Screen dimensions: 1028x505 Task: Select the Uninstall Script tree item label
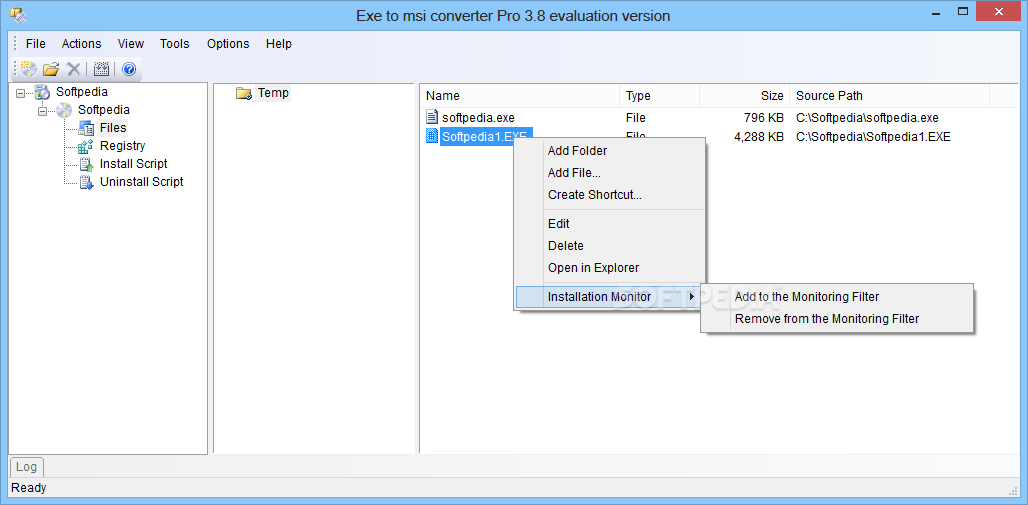point(142,182)
